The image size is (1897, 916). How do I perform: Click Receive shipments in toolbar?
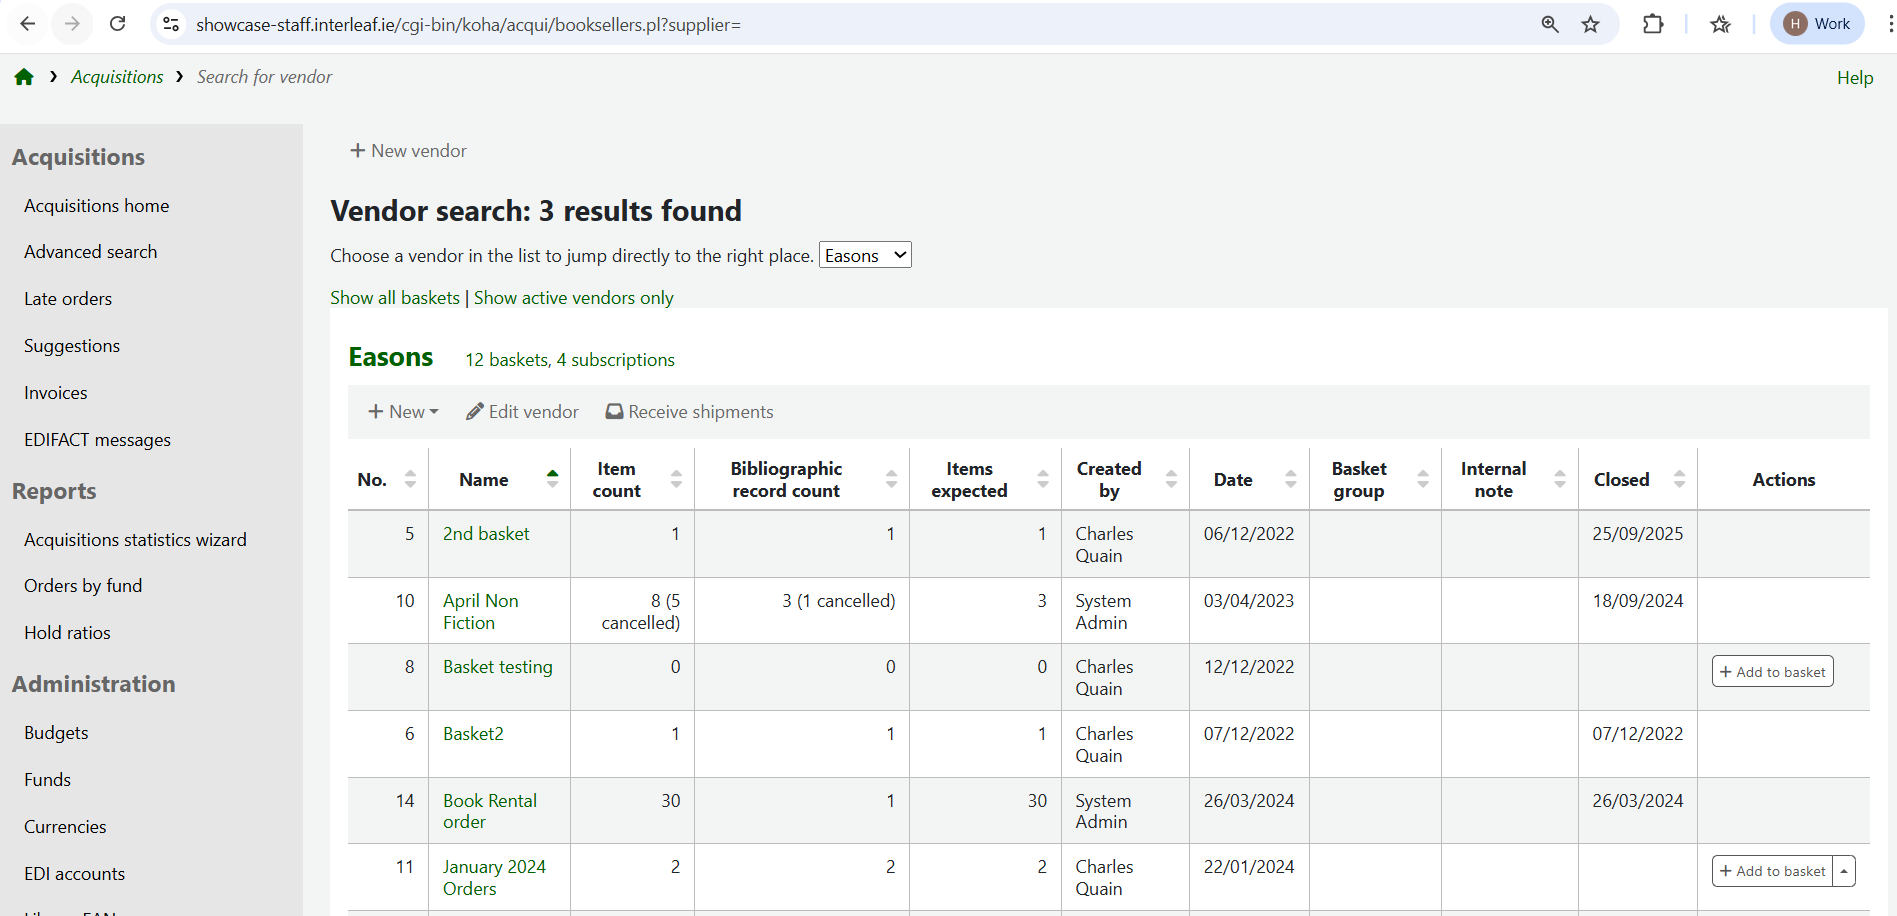click(x=689, y=412)
